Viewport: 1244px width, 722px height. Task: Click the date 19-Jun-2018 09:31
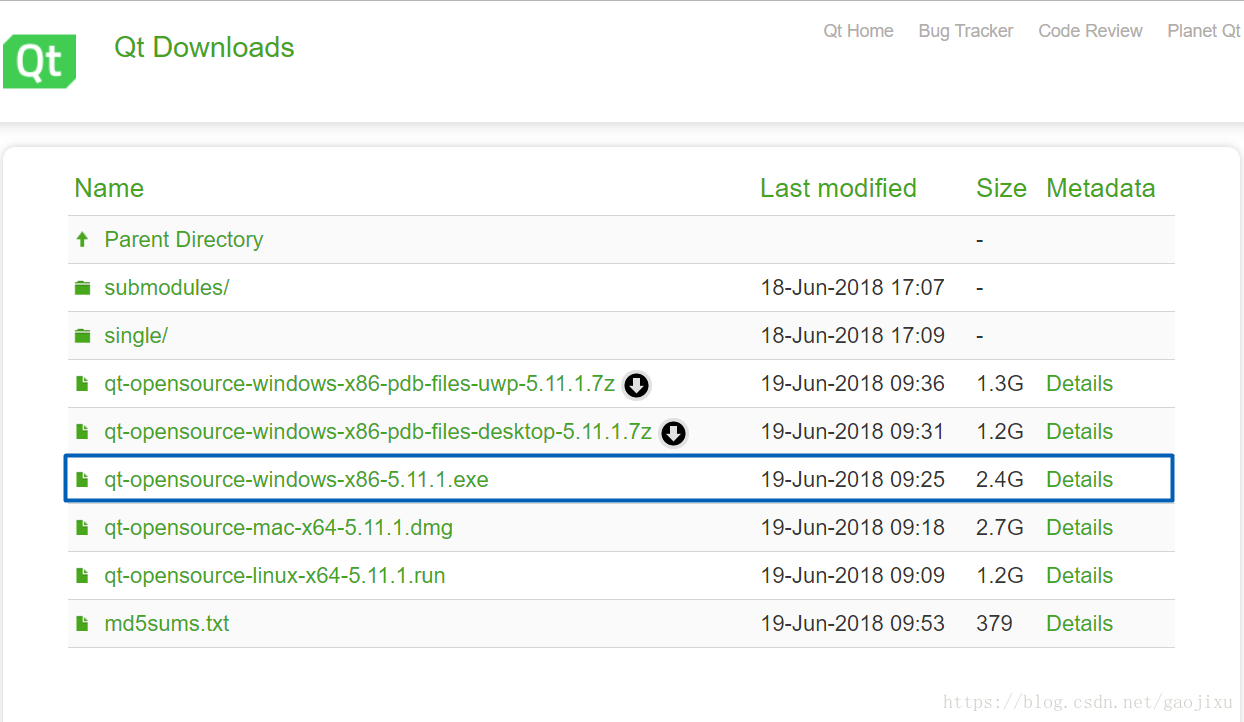coord(852,432)
